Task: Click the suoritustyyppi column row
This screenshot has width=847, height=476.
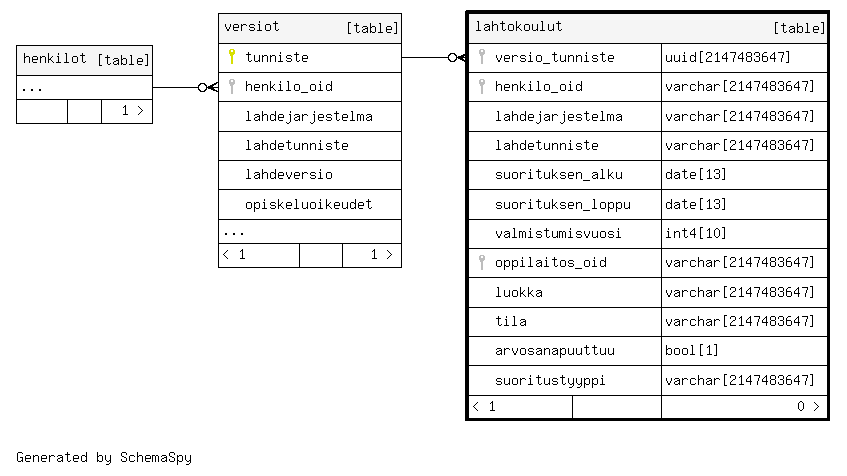Action: point(559,380)
